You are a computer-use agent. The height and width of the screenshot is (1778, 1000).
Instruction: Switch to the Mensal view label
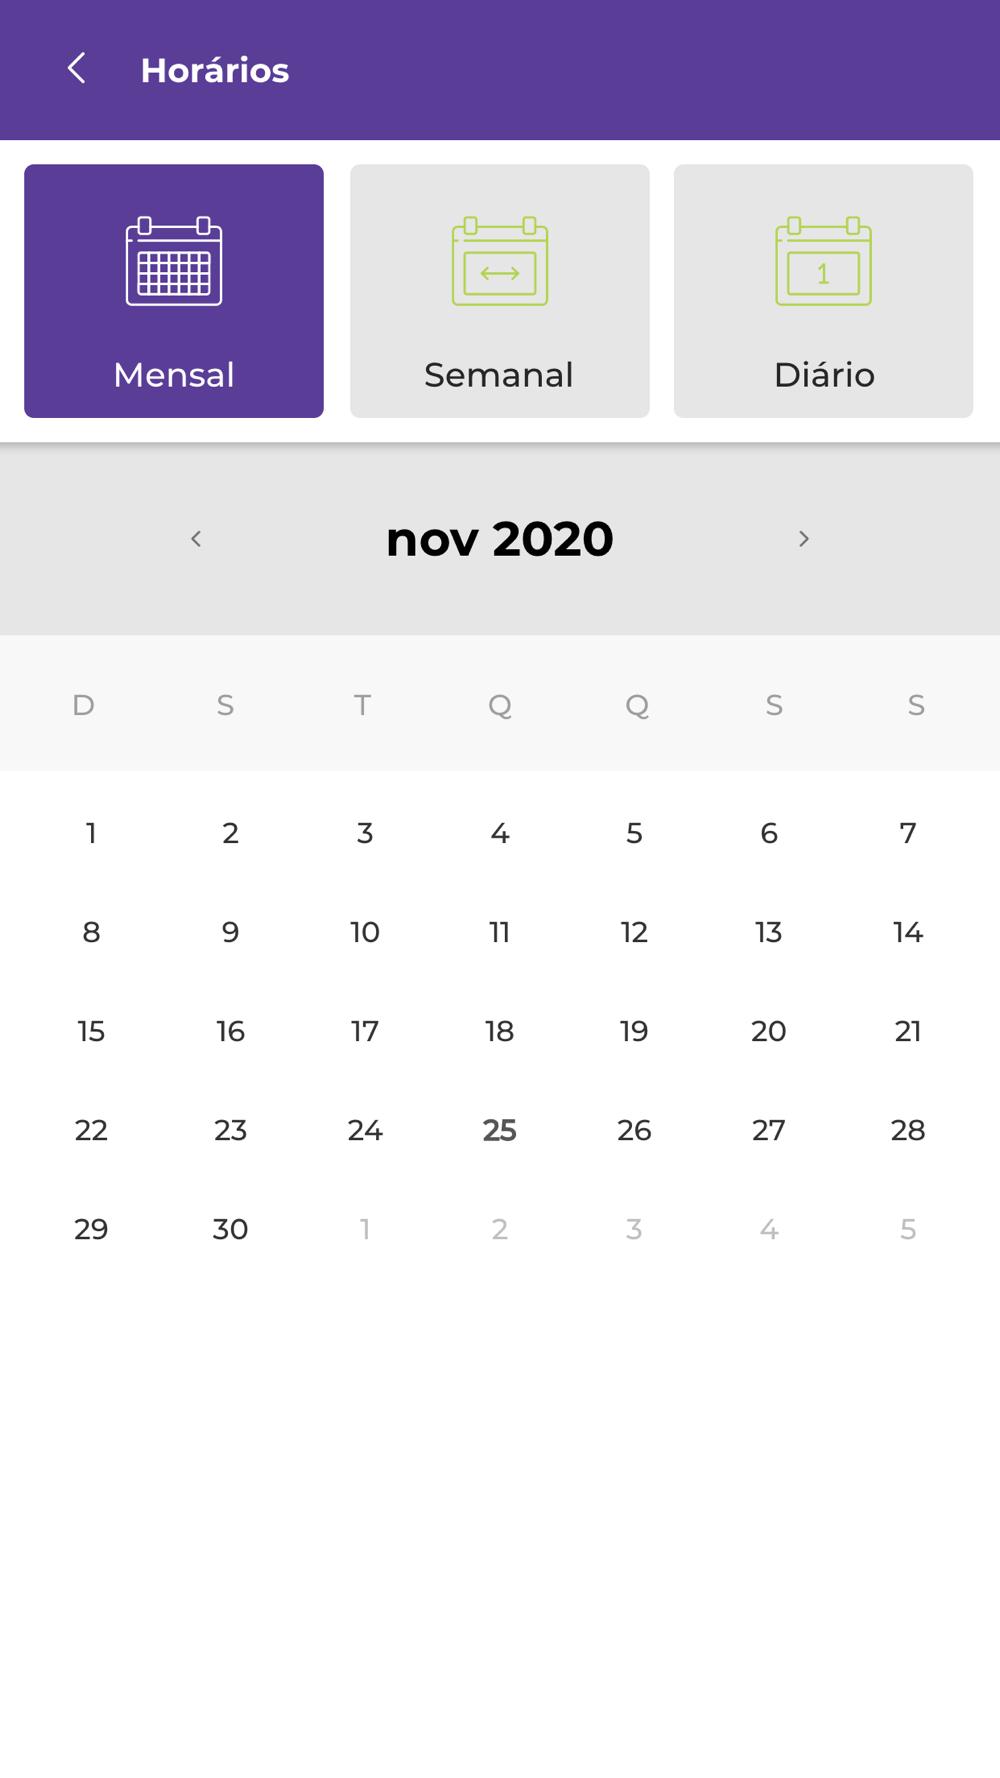174,375
